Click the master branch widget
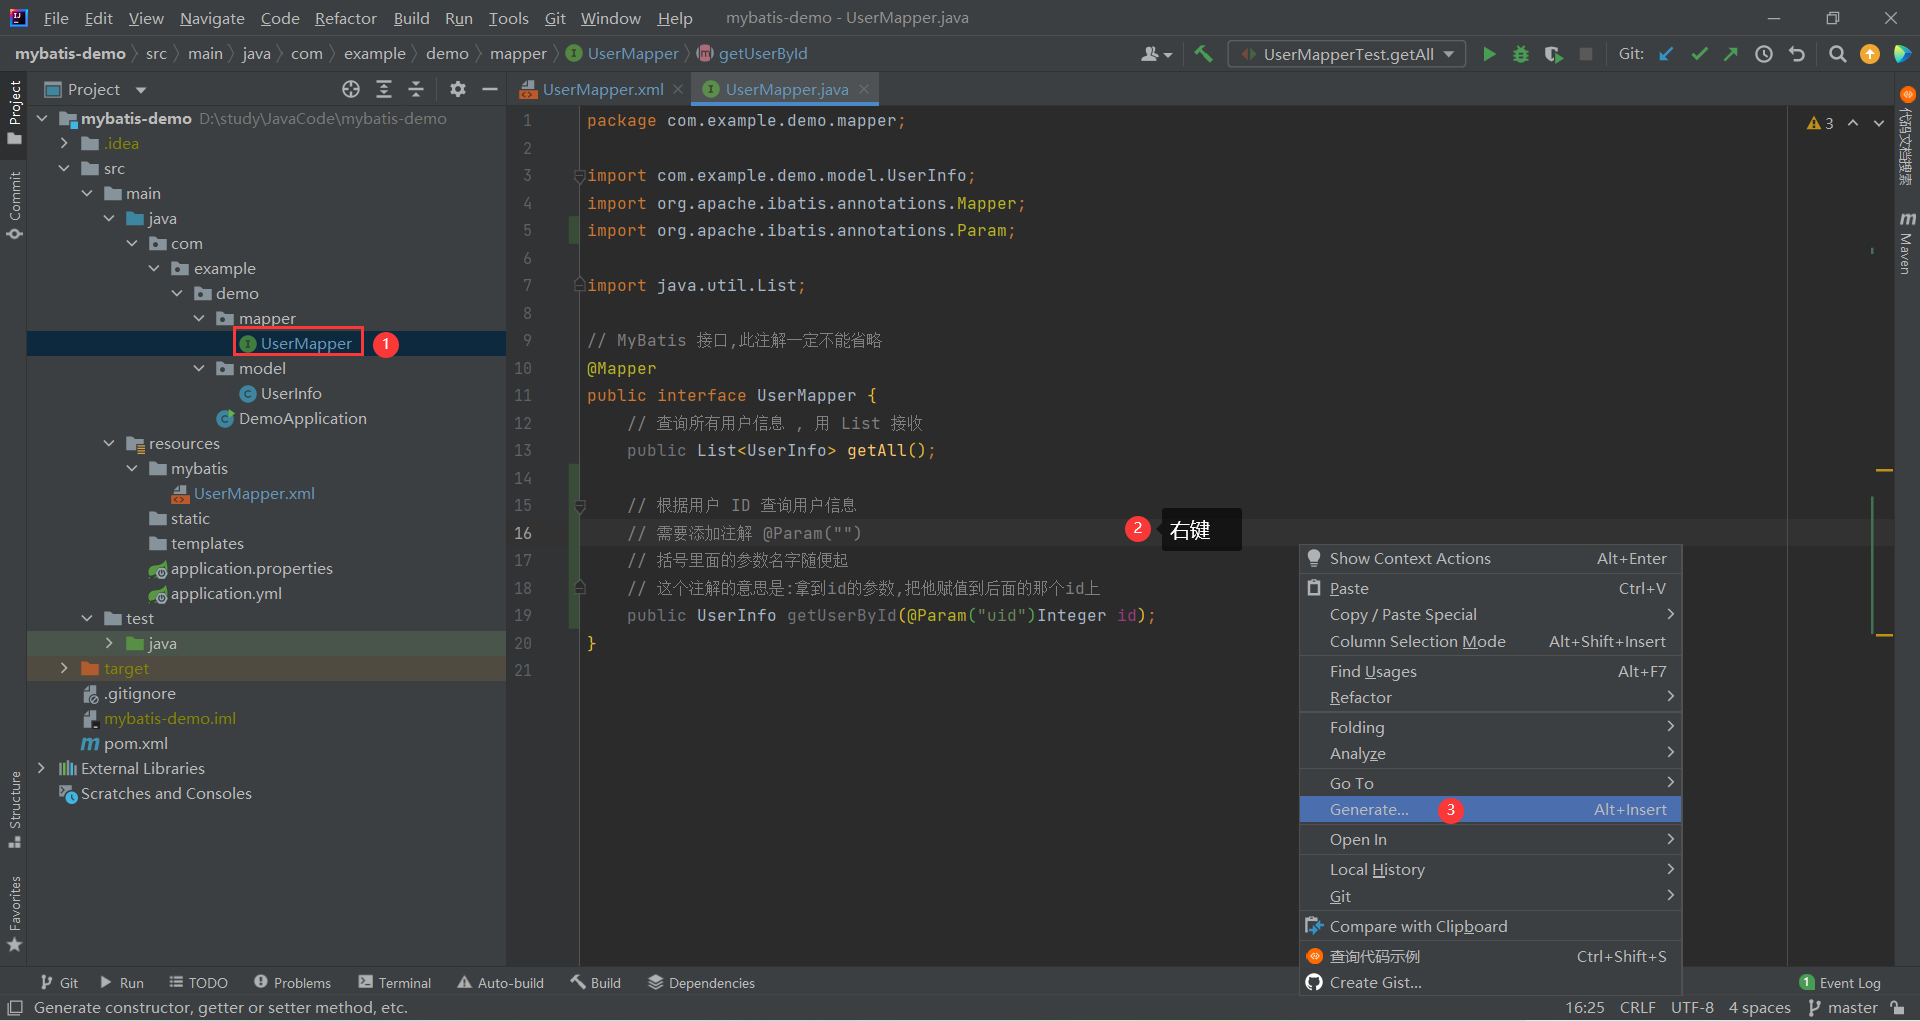Viewport: 1920px width, 1021px height. pyautogui.click(x=1843, y=1008)
